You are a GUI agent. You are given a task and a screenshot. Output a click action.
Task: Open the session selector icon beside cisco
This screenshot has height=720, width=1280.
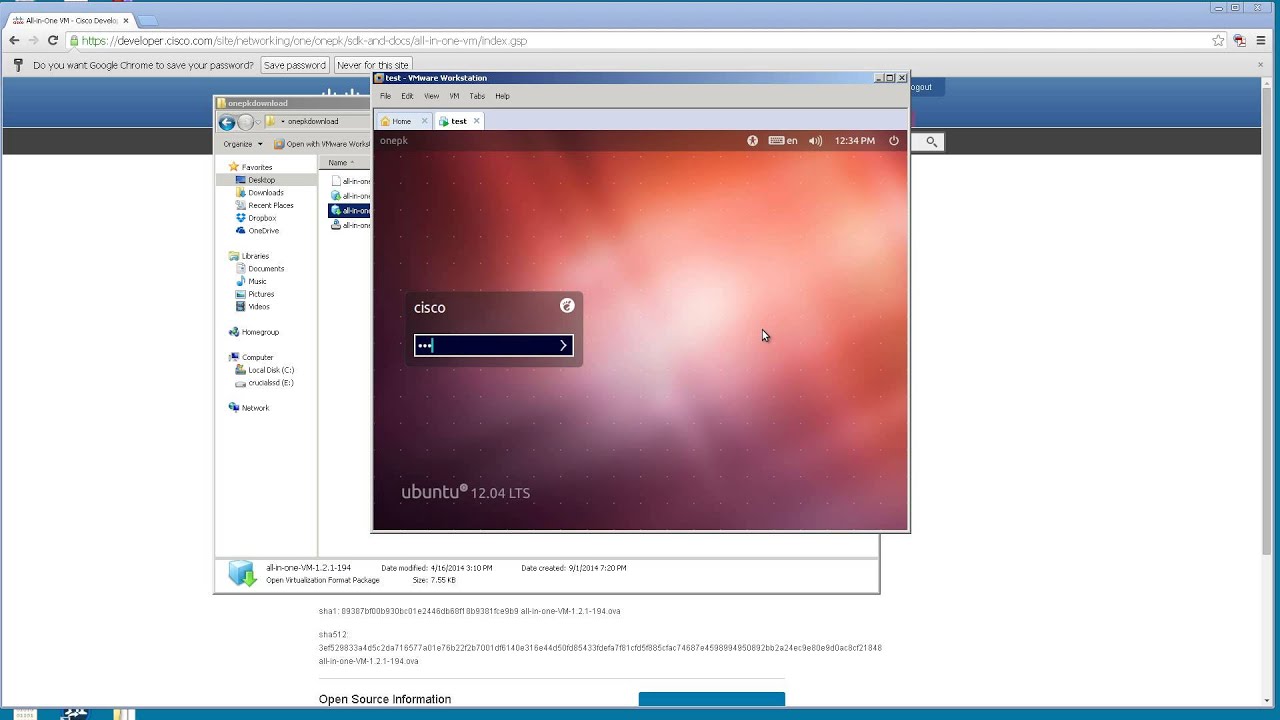point(567,306)
